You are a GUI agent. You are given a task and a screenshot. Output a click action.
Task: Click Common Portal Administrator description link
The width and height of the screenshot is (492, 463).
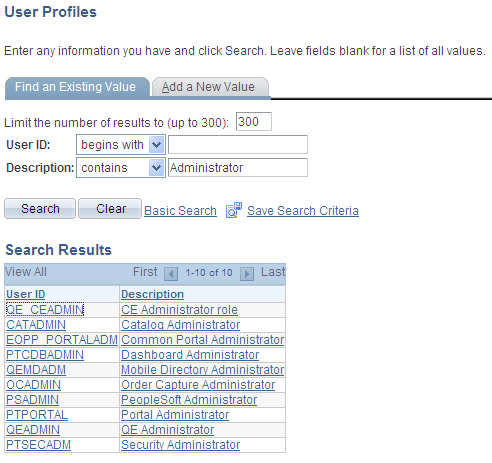tap(203, 340)
